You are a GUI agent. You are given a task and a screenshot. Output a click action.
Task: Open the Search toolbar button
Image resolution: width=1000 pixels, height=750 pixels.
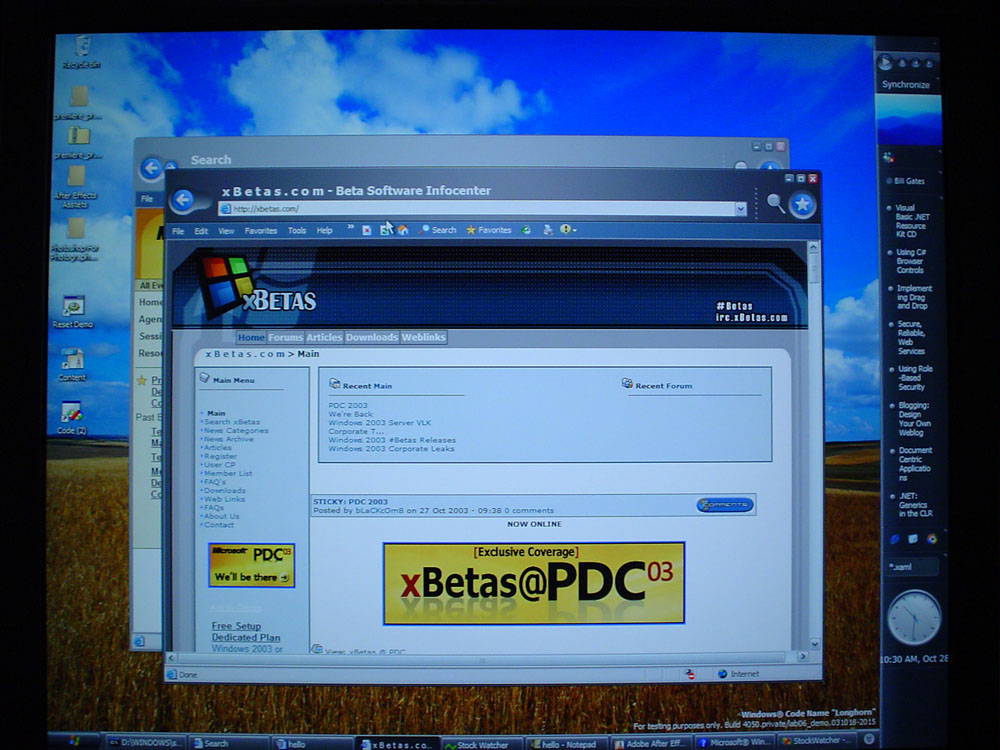(438, 230)
